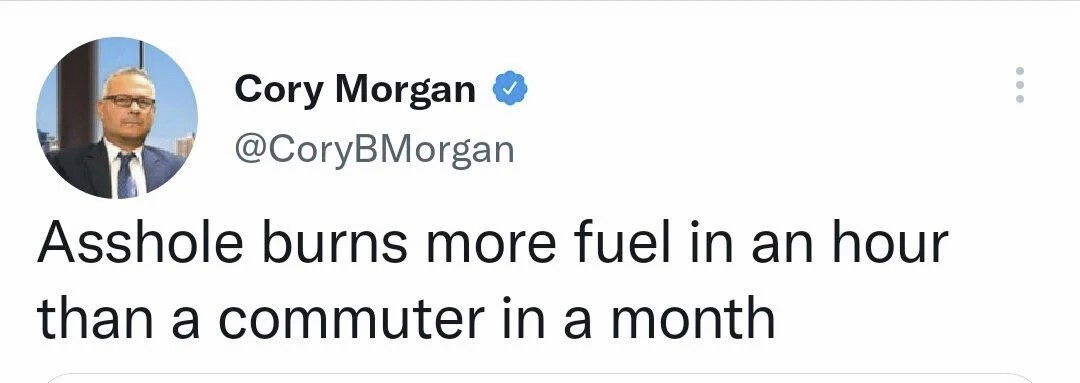
Task: Click the man's glasses in the avatar
Action: point(129,101)
